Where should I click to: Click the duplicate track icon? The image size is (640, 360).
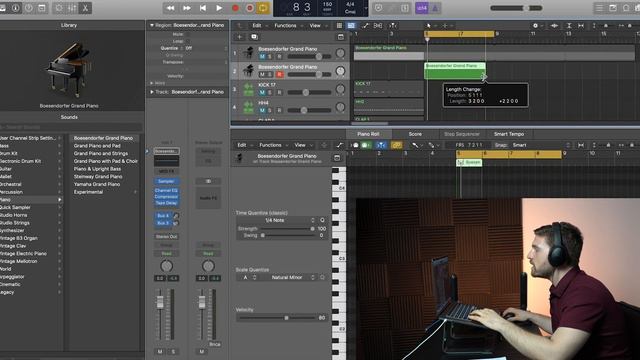click(x=254, y=37)
